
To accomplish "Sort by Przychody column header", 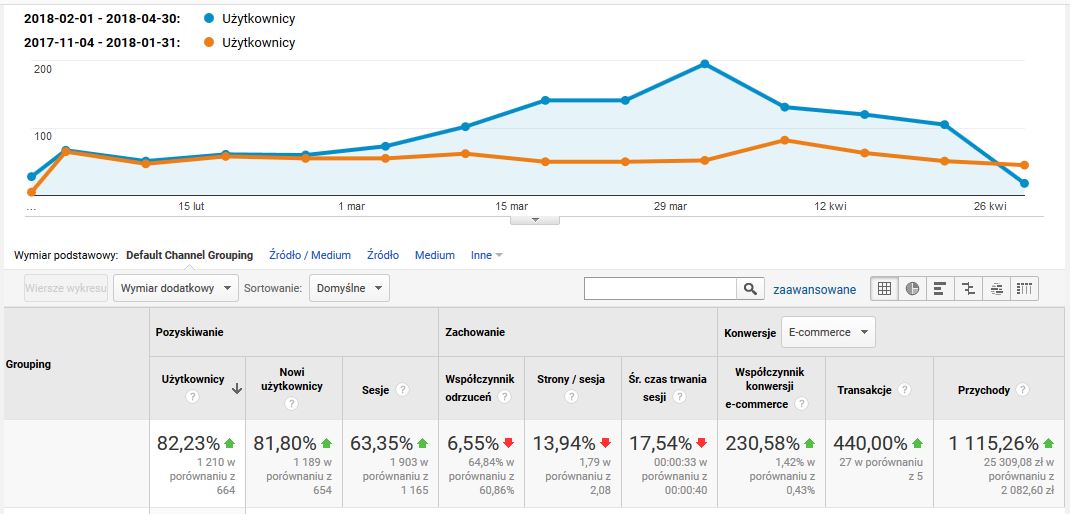I will (984, 390).
